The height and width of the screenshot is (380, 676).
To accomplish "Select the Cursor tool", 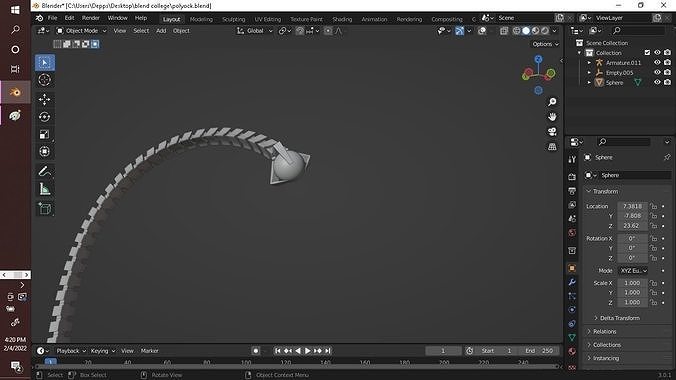I will [x=44, y=80].
